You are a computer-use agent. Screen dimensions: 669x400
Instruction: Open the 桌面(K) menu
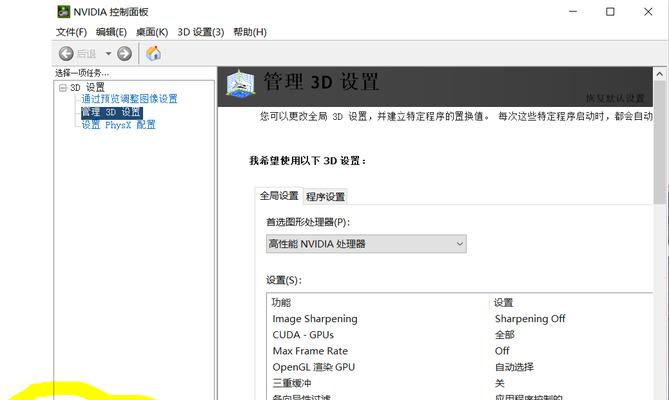152,32
